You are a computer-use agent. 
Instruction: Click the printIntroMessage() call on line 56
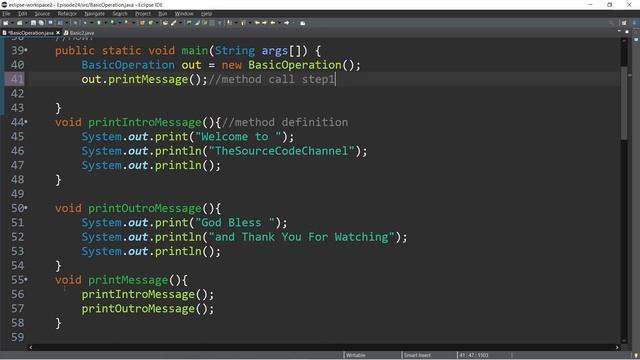coord(147,294)
